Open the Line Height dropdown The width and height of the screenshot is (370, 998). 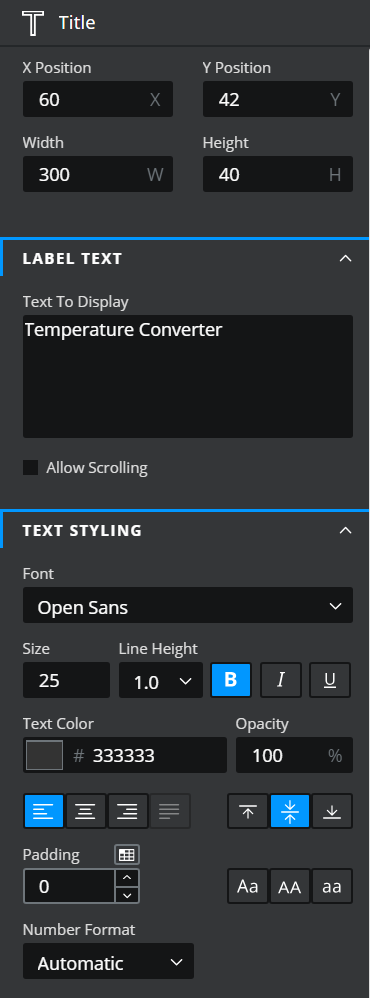[x=160, y=680]
